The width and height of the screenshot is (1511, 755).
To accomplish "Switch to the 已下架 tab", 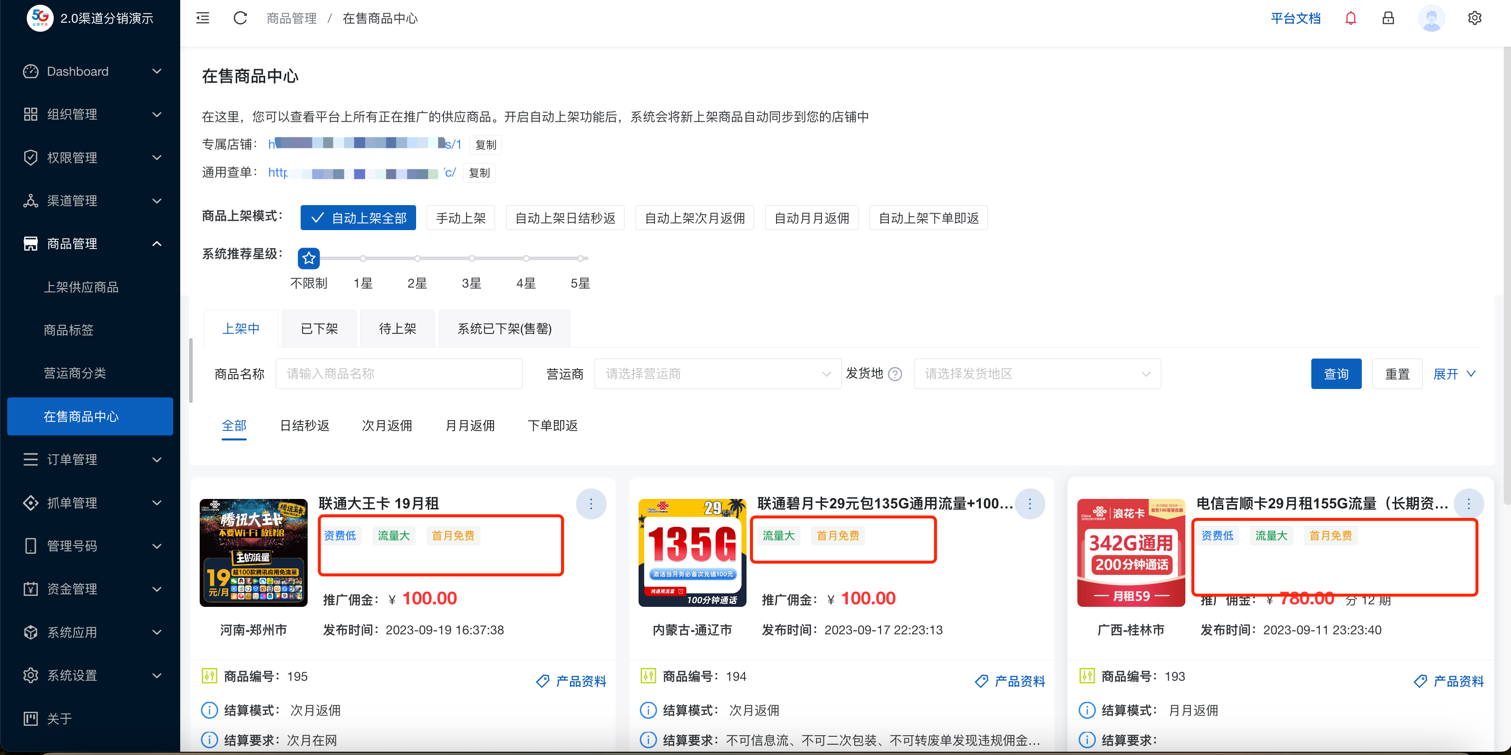I will point(319,329).
